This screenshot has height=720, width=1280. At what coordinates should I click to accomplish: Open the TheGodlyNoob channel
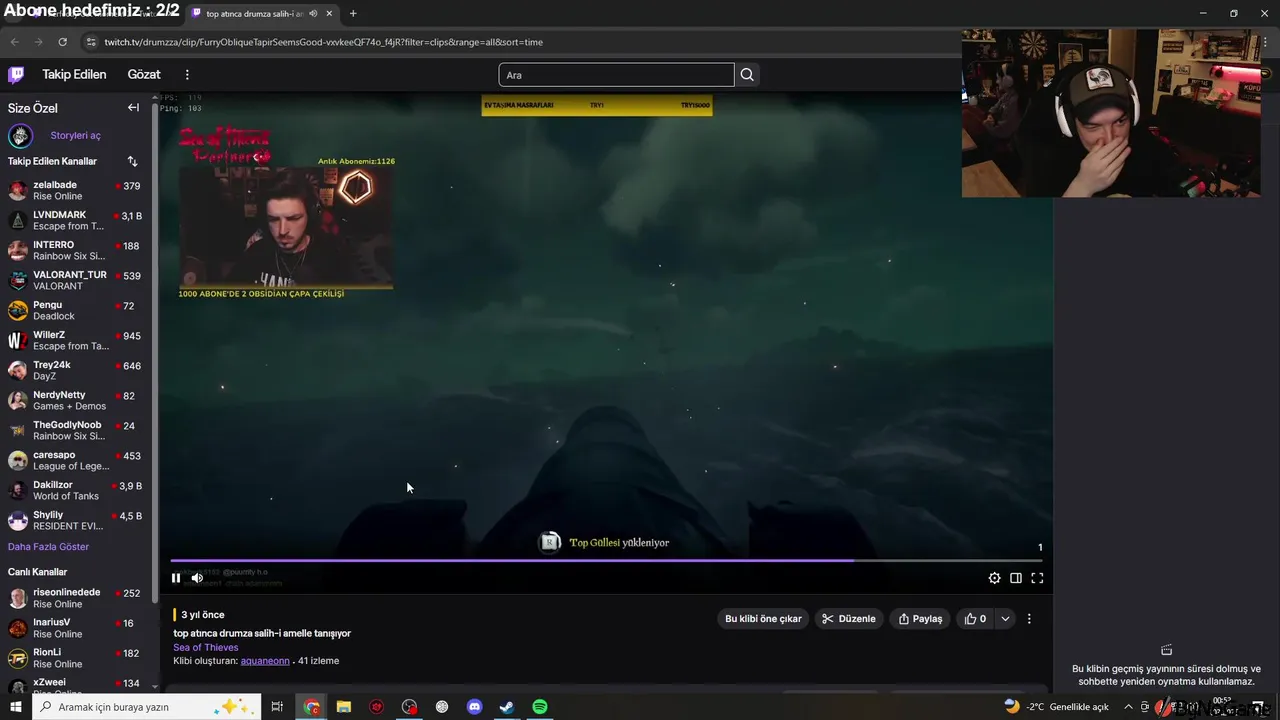[78, 430]
